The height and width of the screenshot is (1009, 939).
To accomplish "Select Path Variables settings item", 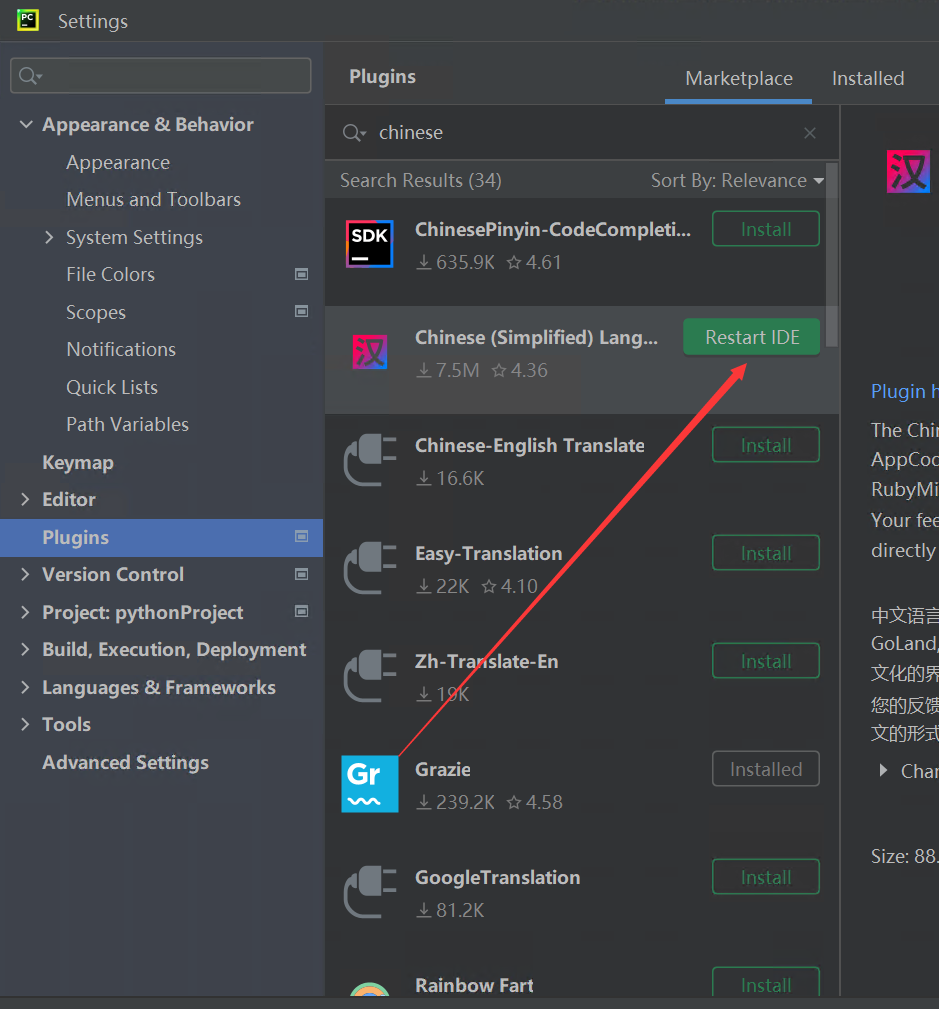I will pyautogui.click(x=127, y=424).
